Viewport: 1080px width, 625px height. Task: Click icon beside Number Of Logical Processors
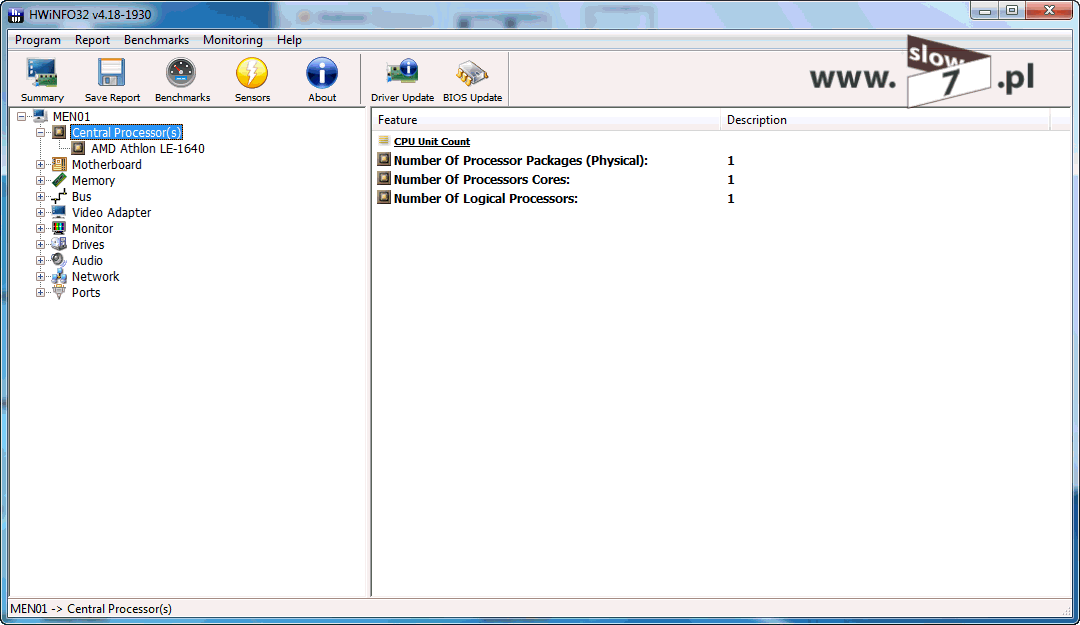pos(384,198)
